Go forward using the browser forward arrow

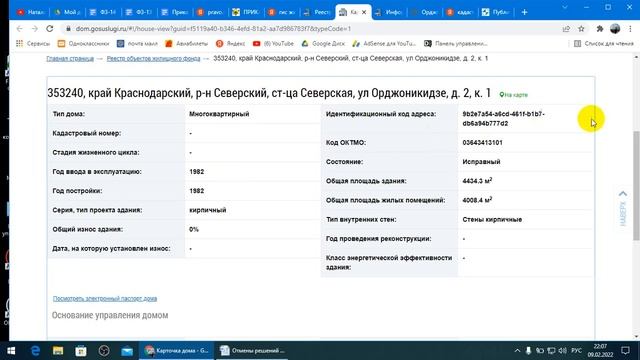(x=35, y=29)
